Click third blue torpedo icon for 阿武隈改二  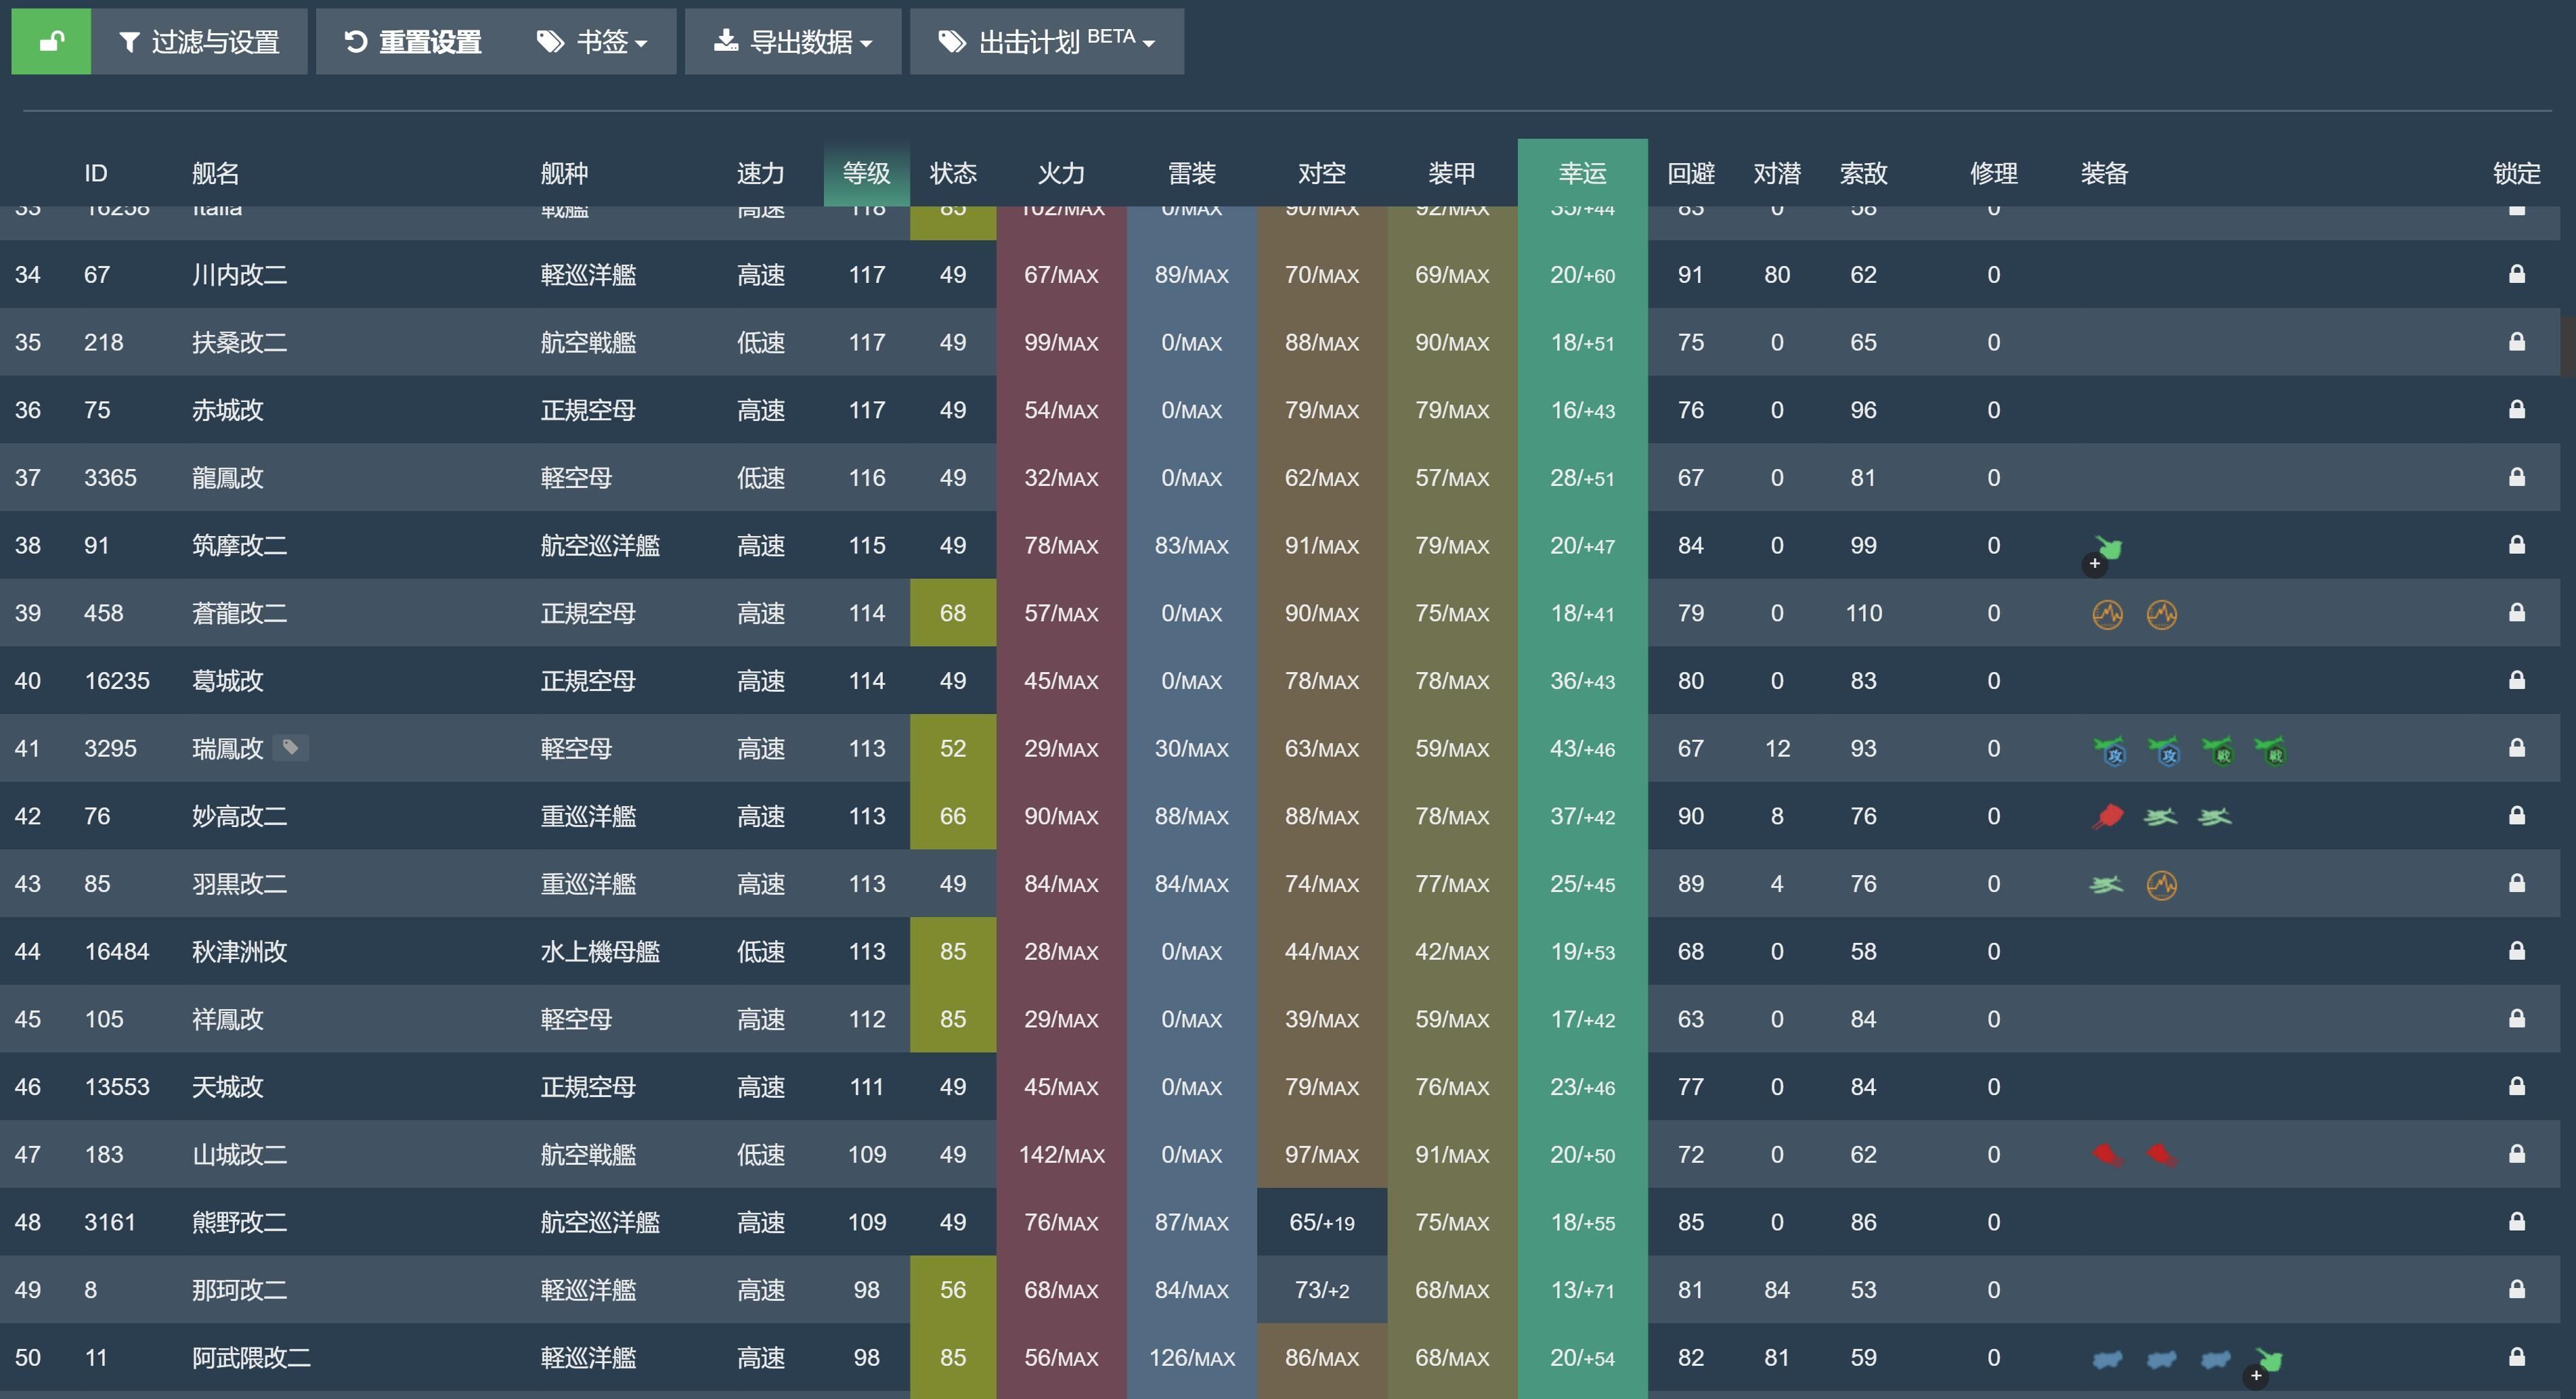(2215, 1359)
